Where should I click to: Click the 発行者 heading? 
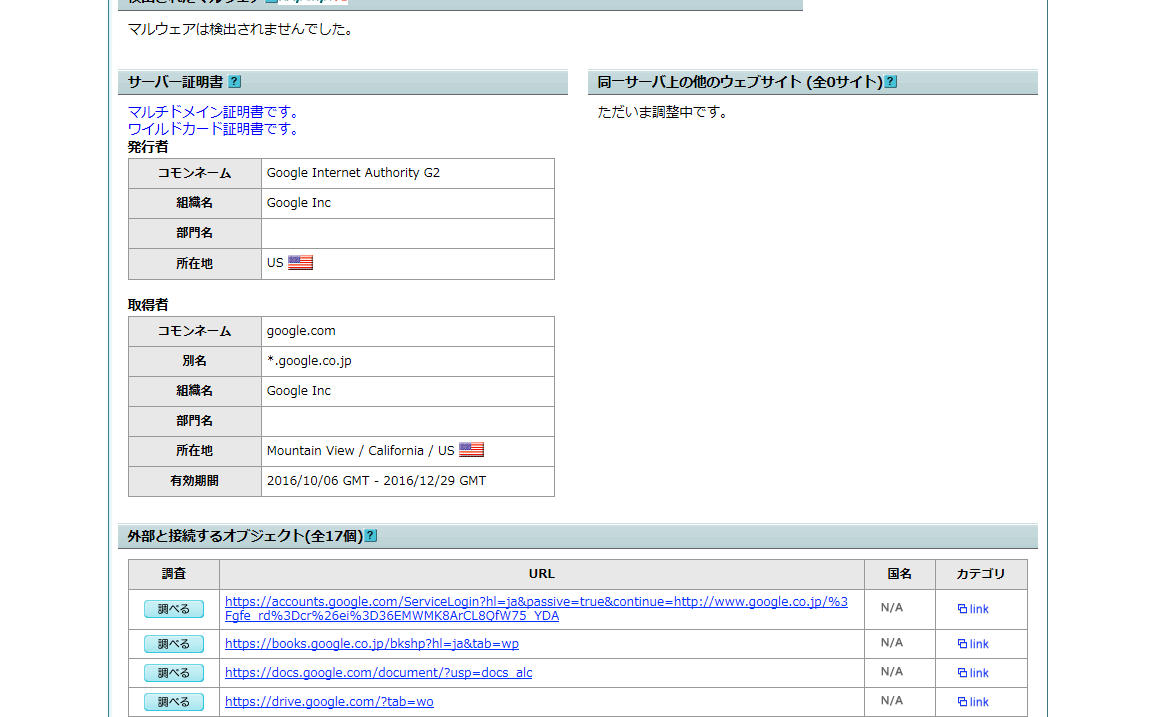tap(147, 147)
